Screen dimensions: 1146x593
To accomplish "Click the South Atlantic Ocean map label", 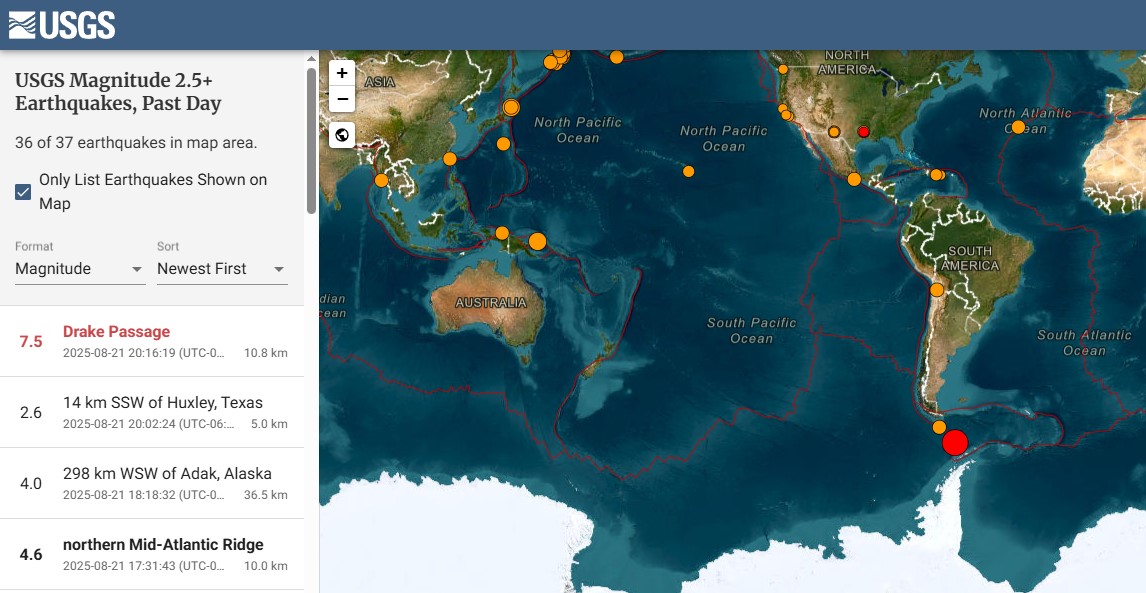I will point(1084,343).
